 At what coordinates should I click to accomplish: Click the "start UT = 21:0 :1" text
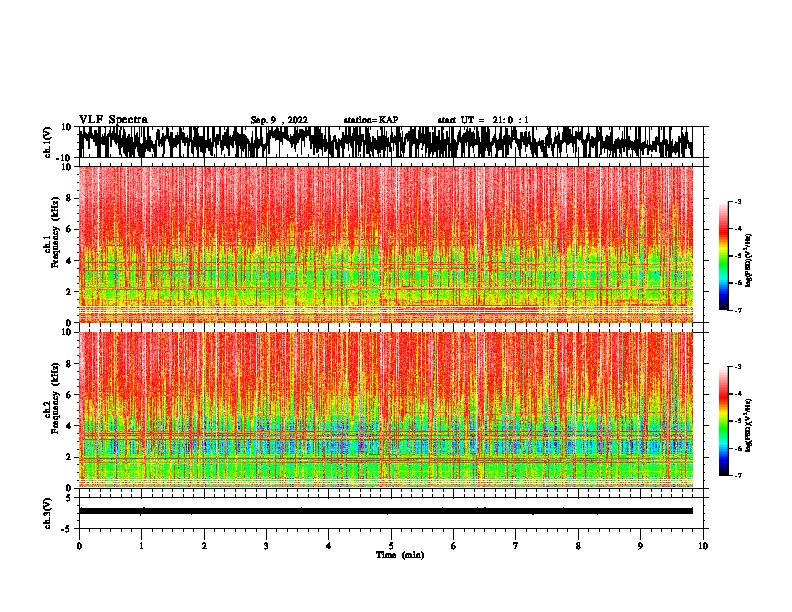tap(483, 120)
